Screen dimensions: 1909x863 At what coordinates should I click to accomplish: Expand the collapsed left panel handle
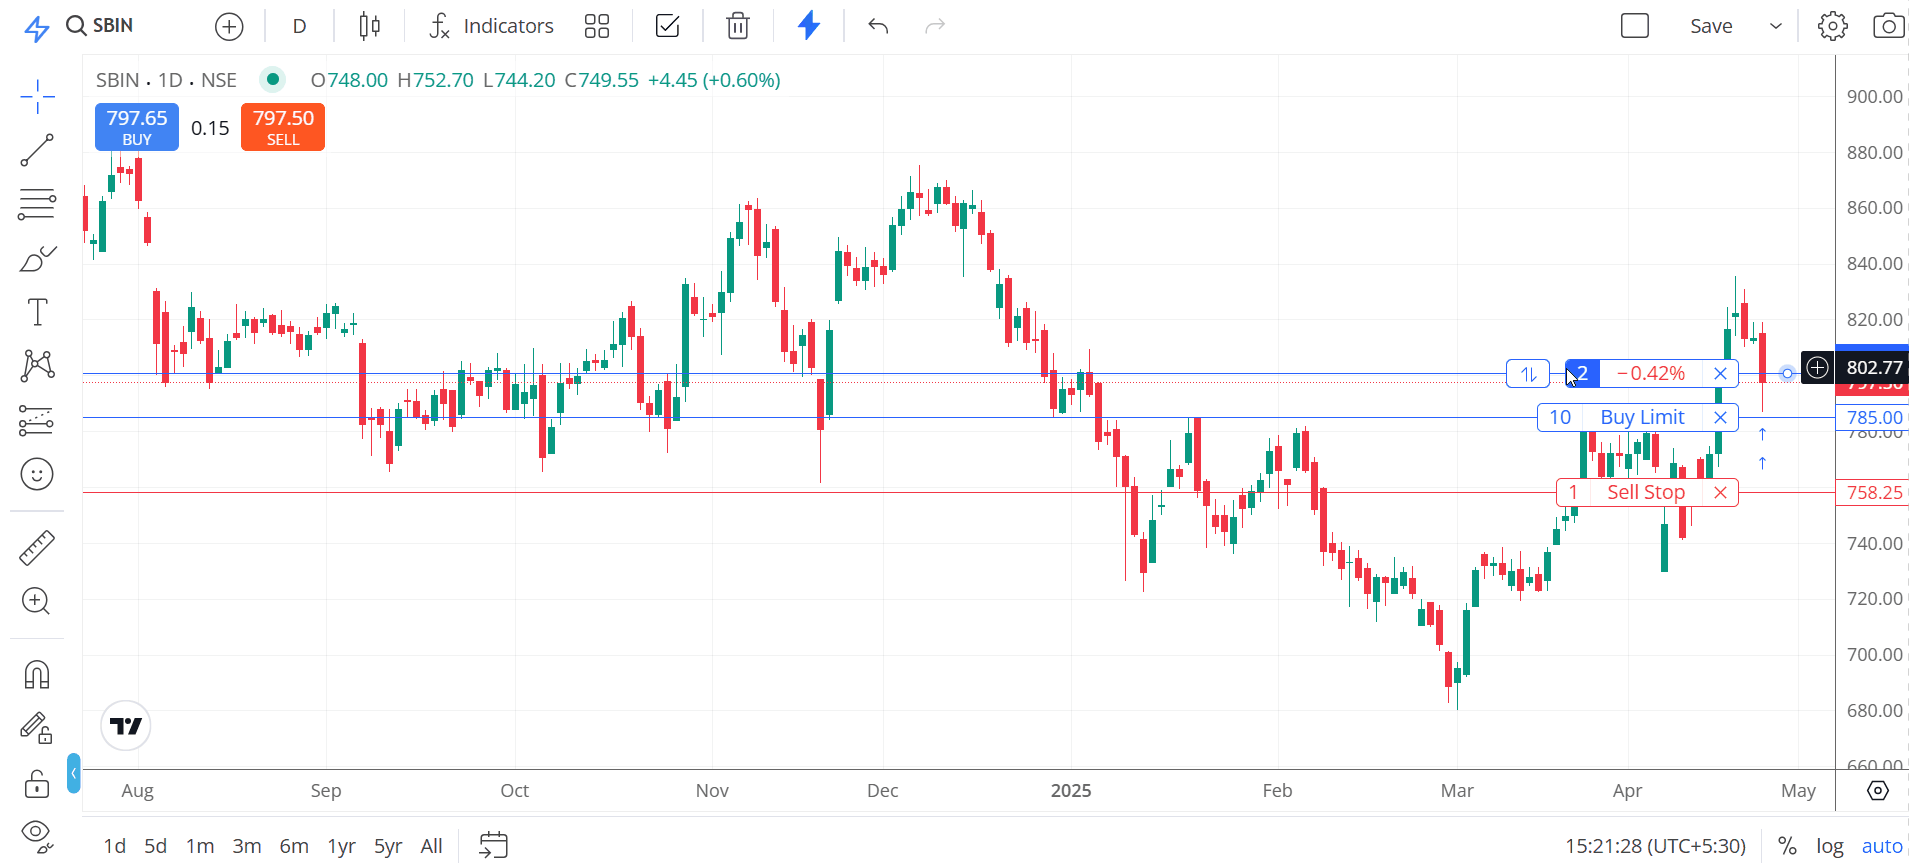[74, 773]
